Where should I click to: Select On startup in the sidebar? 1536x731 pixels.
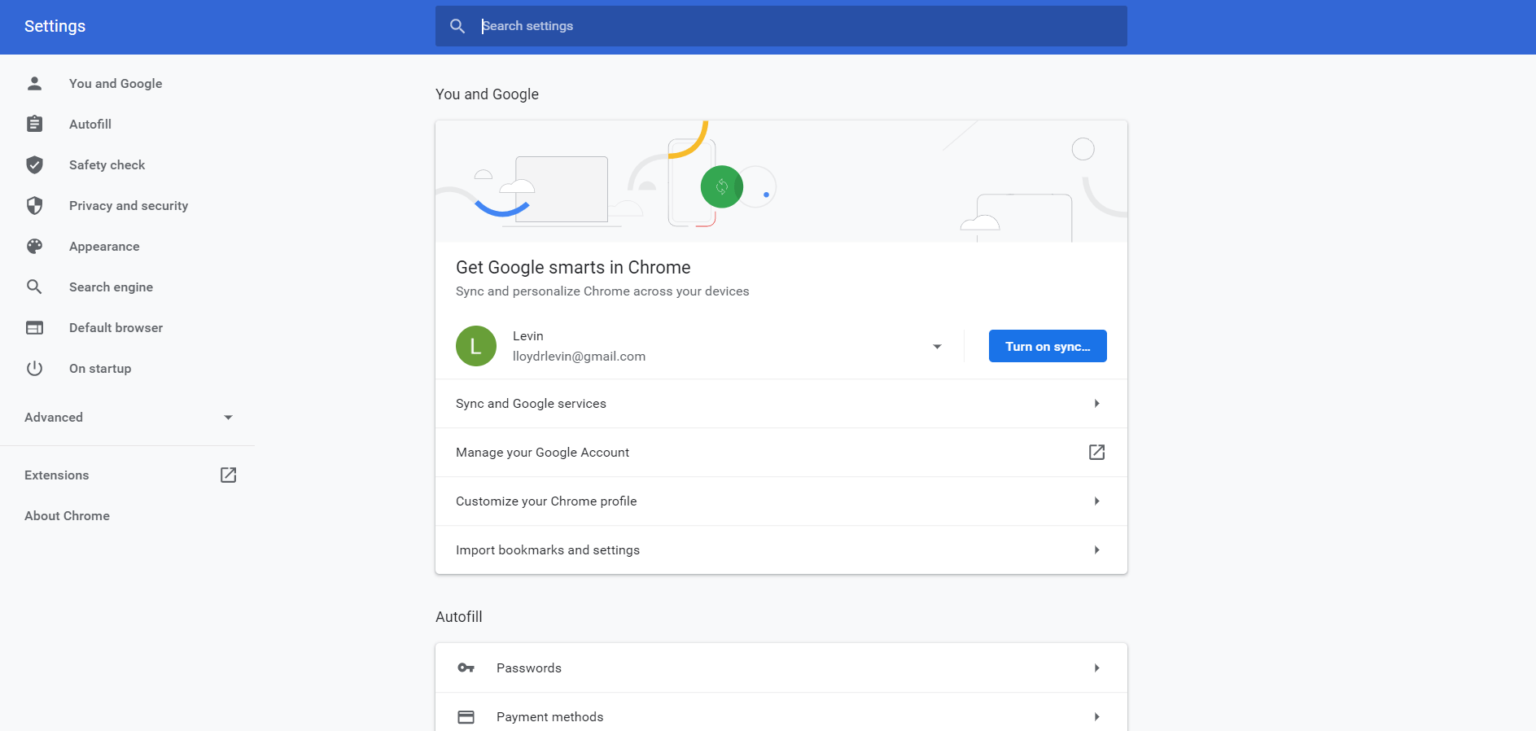click(100, 369)
